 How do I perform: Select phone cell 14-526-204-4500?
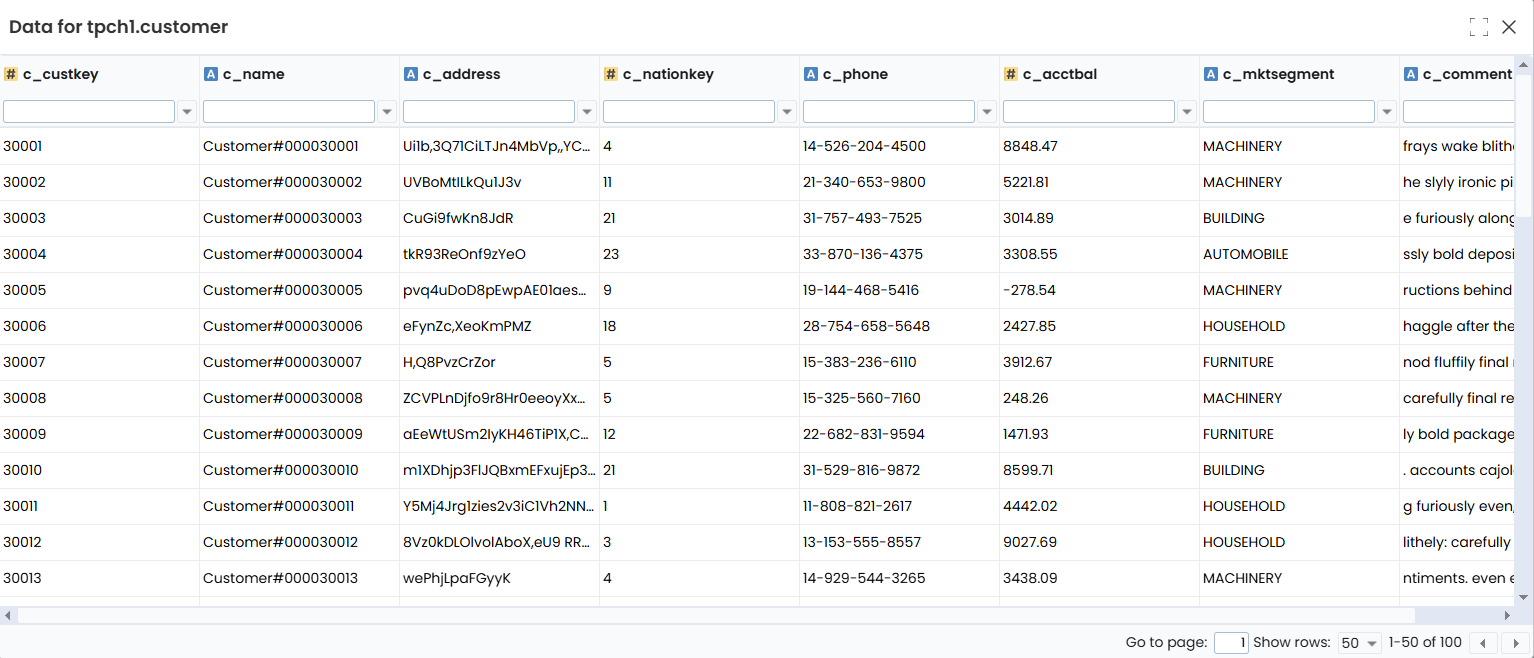pyautogui.click(x=900, y=146)
